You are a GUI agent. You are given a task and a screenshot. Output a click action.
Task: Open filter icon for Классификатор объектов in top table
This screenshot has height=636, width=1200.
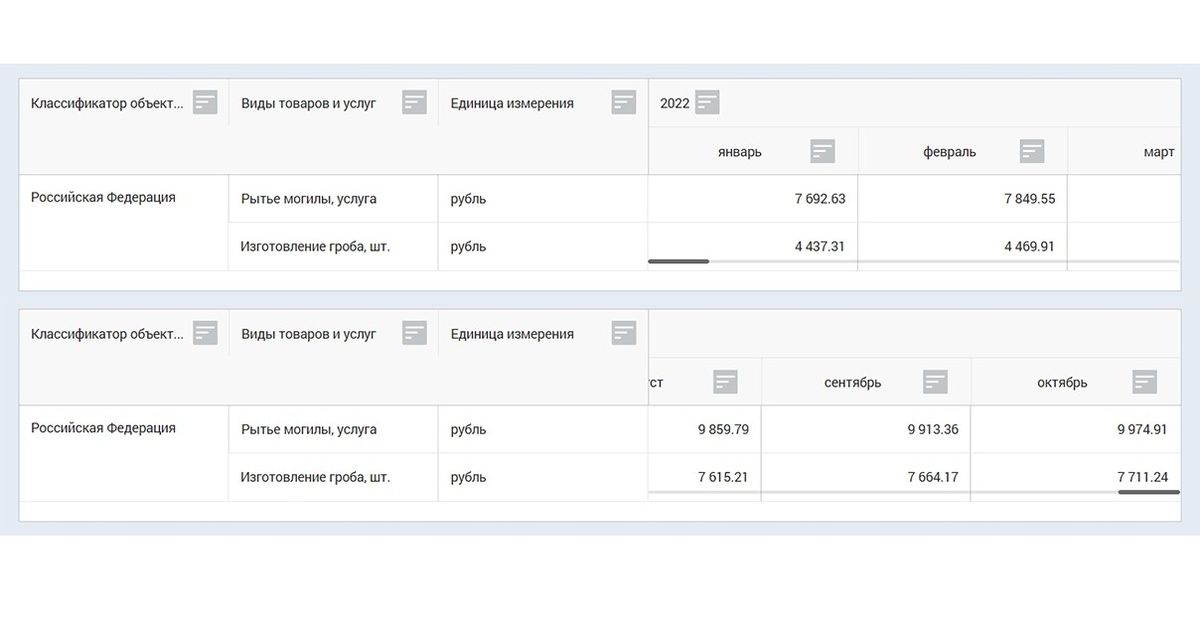point(205,102)
